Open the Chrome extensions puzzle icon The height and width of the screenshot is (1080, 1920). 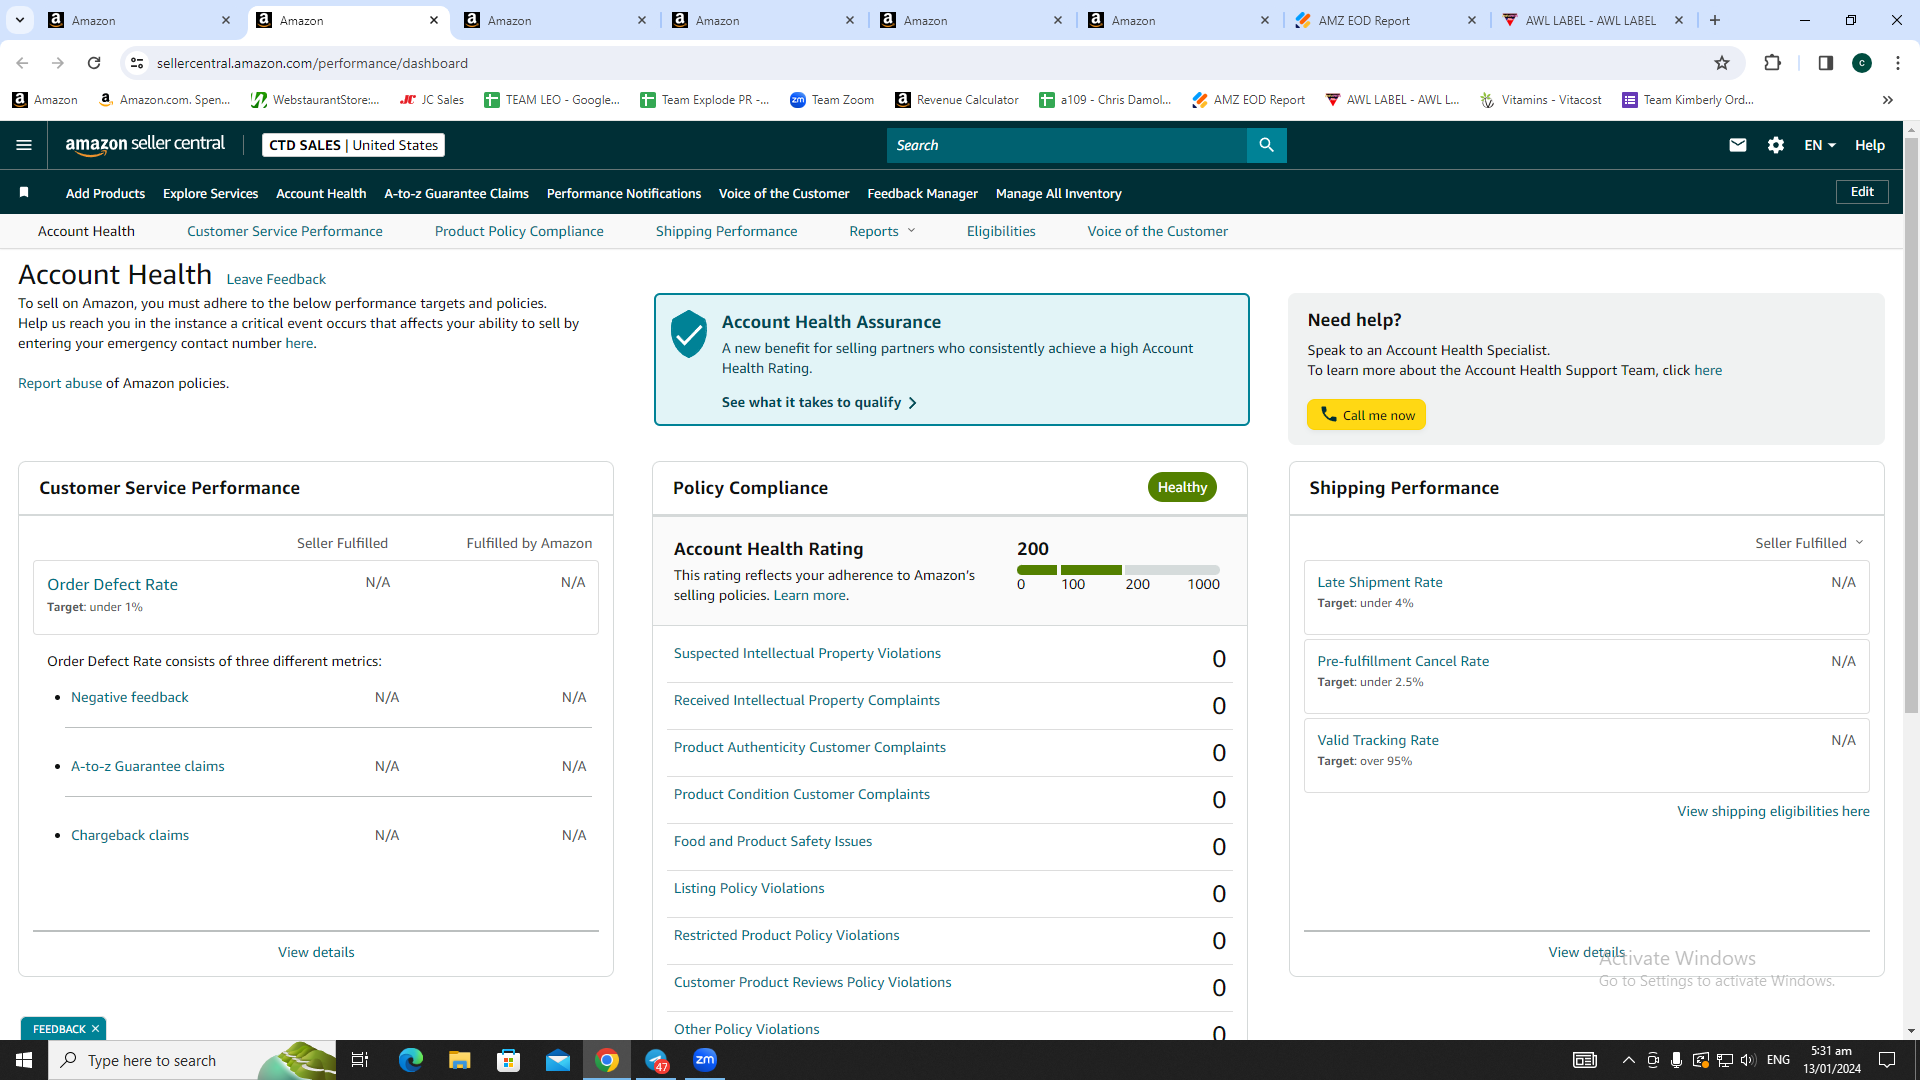coord(1773,63)
